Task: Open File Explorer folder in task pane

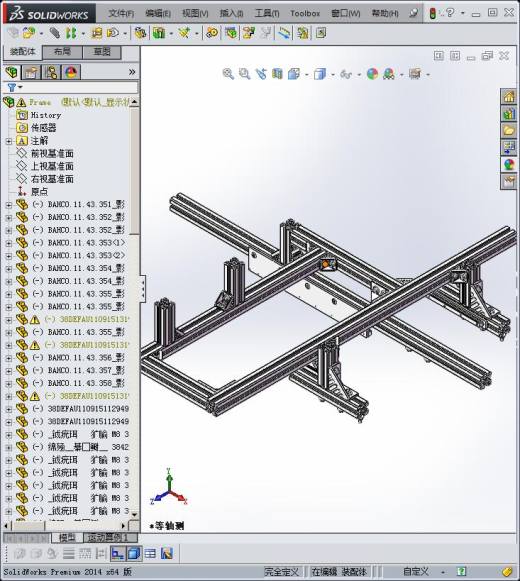Action: point(509,131)
